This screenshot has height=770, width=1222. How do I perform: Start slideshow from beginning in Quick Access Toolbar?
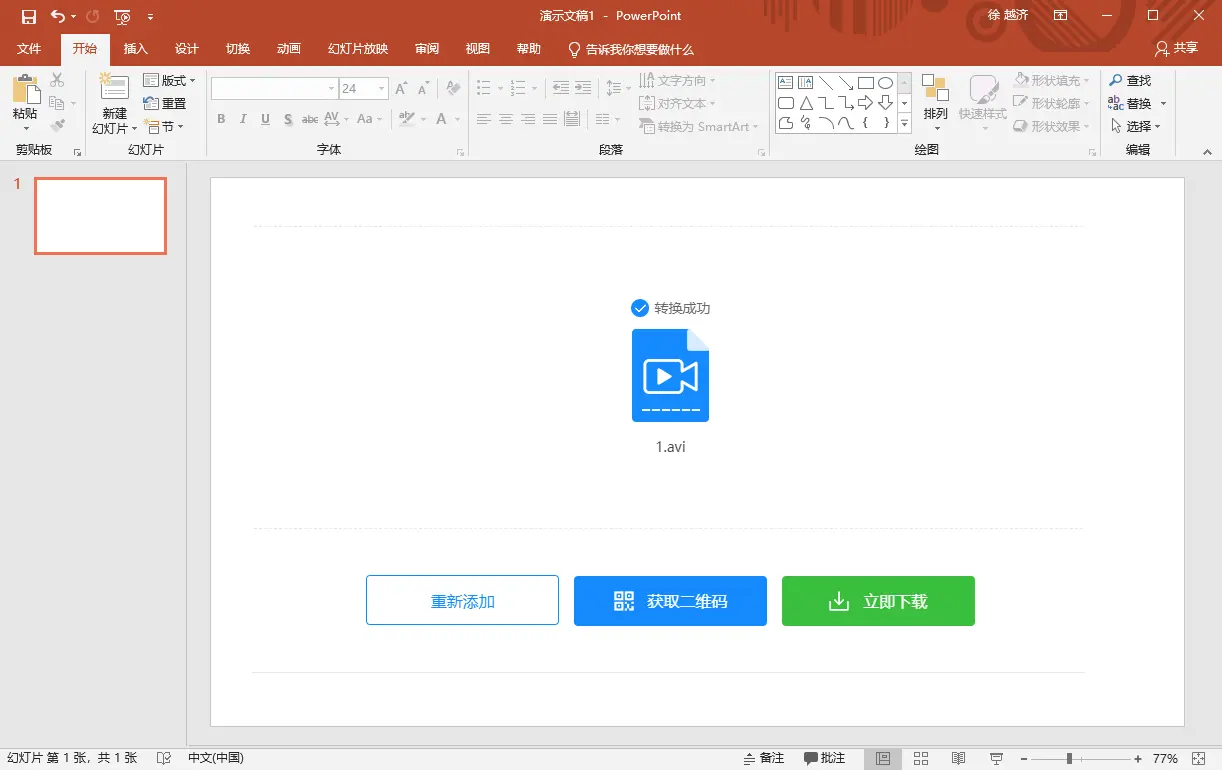122,16
